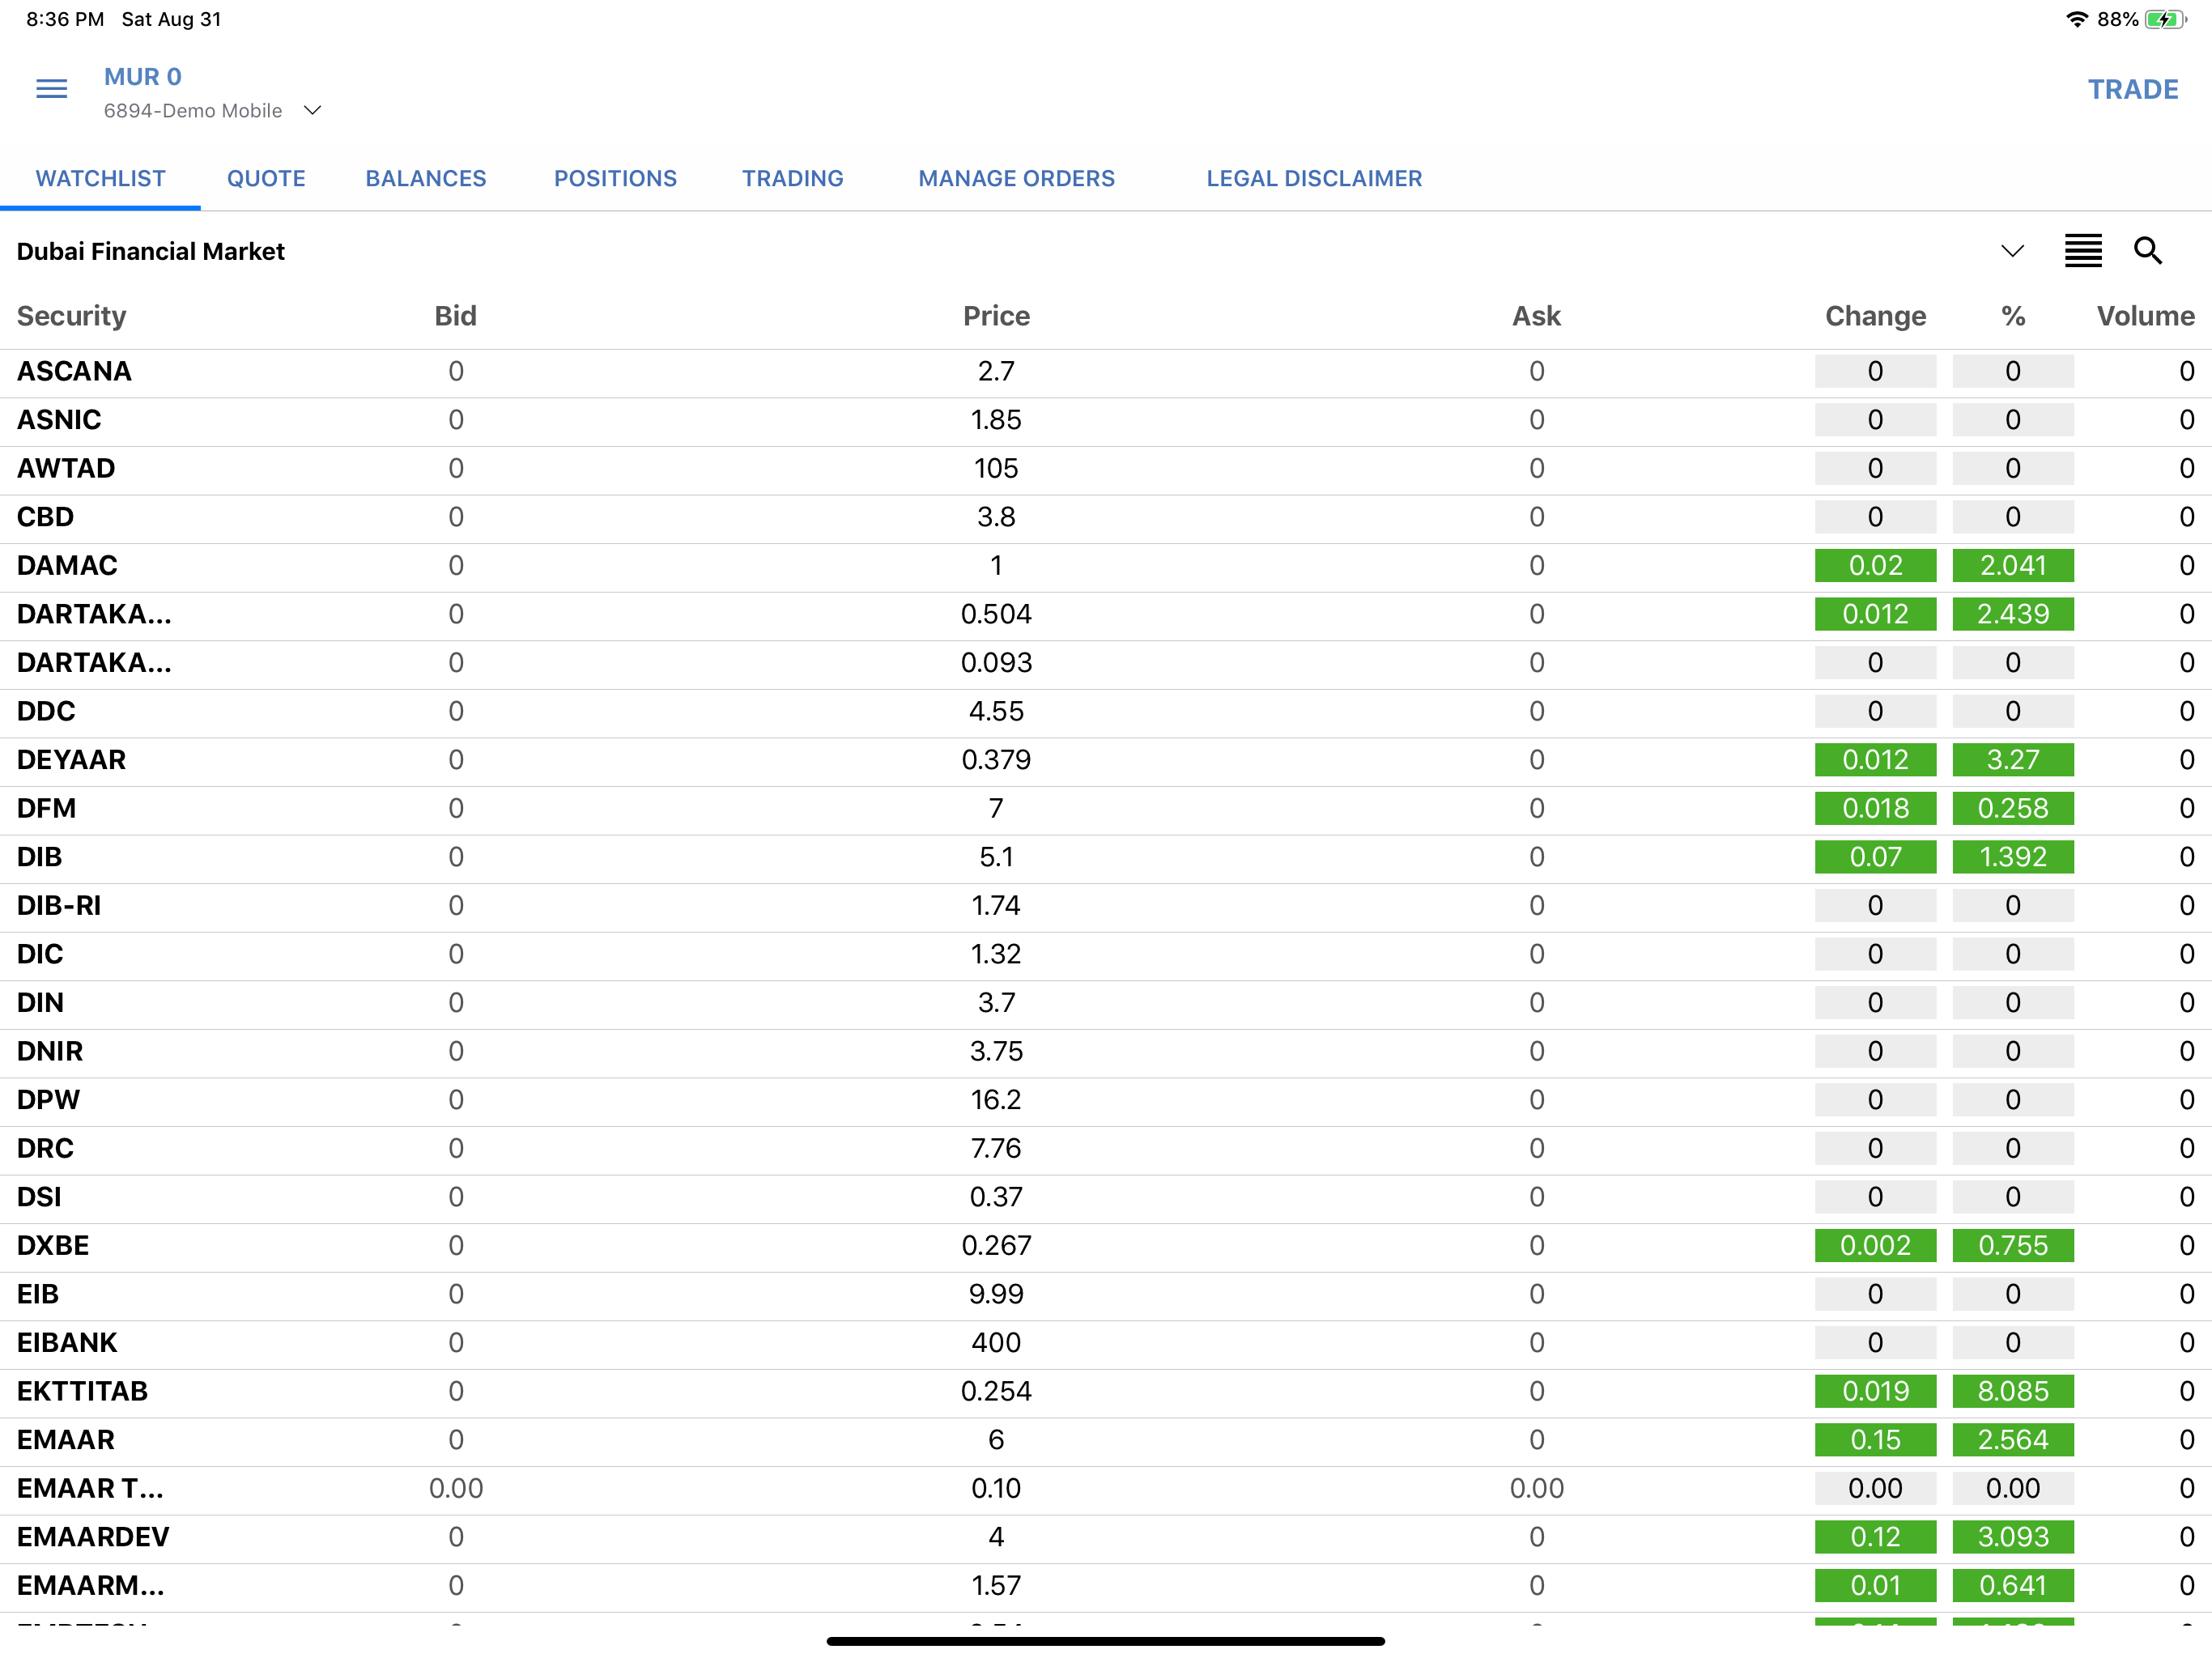Tap the TRADE button
Image resolution: width=2212 pixels, height=1658 pixels.
(x=2132, y=89)
